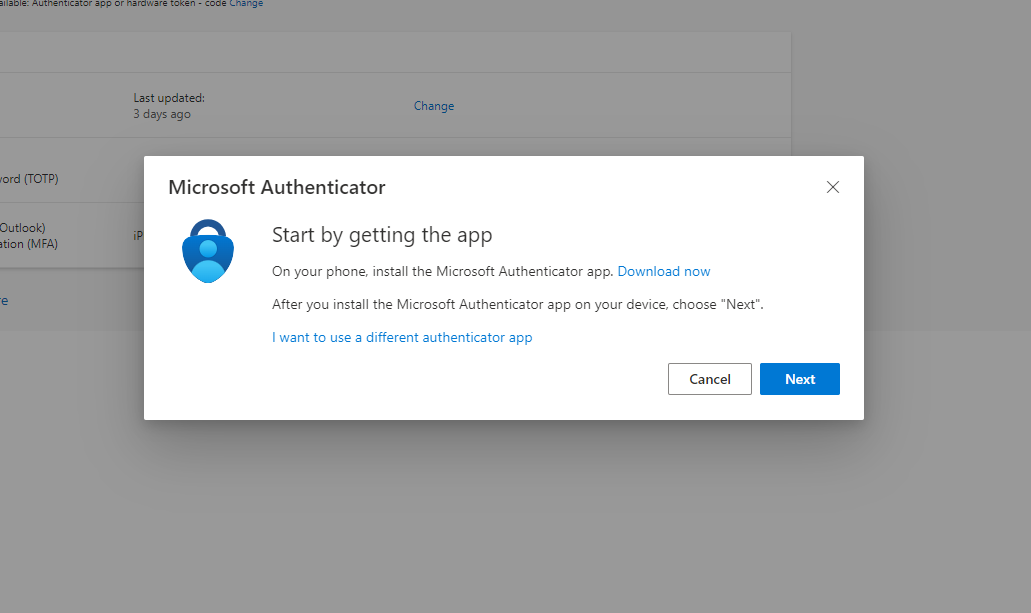Click the Change link after 'hardware token - code'
The image size is (1031, 613).
[x=246, y=3]
